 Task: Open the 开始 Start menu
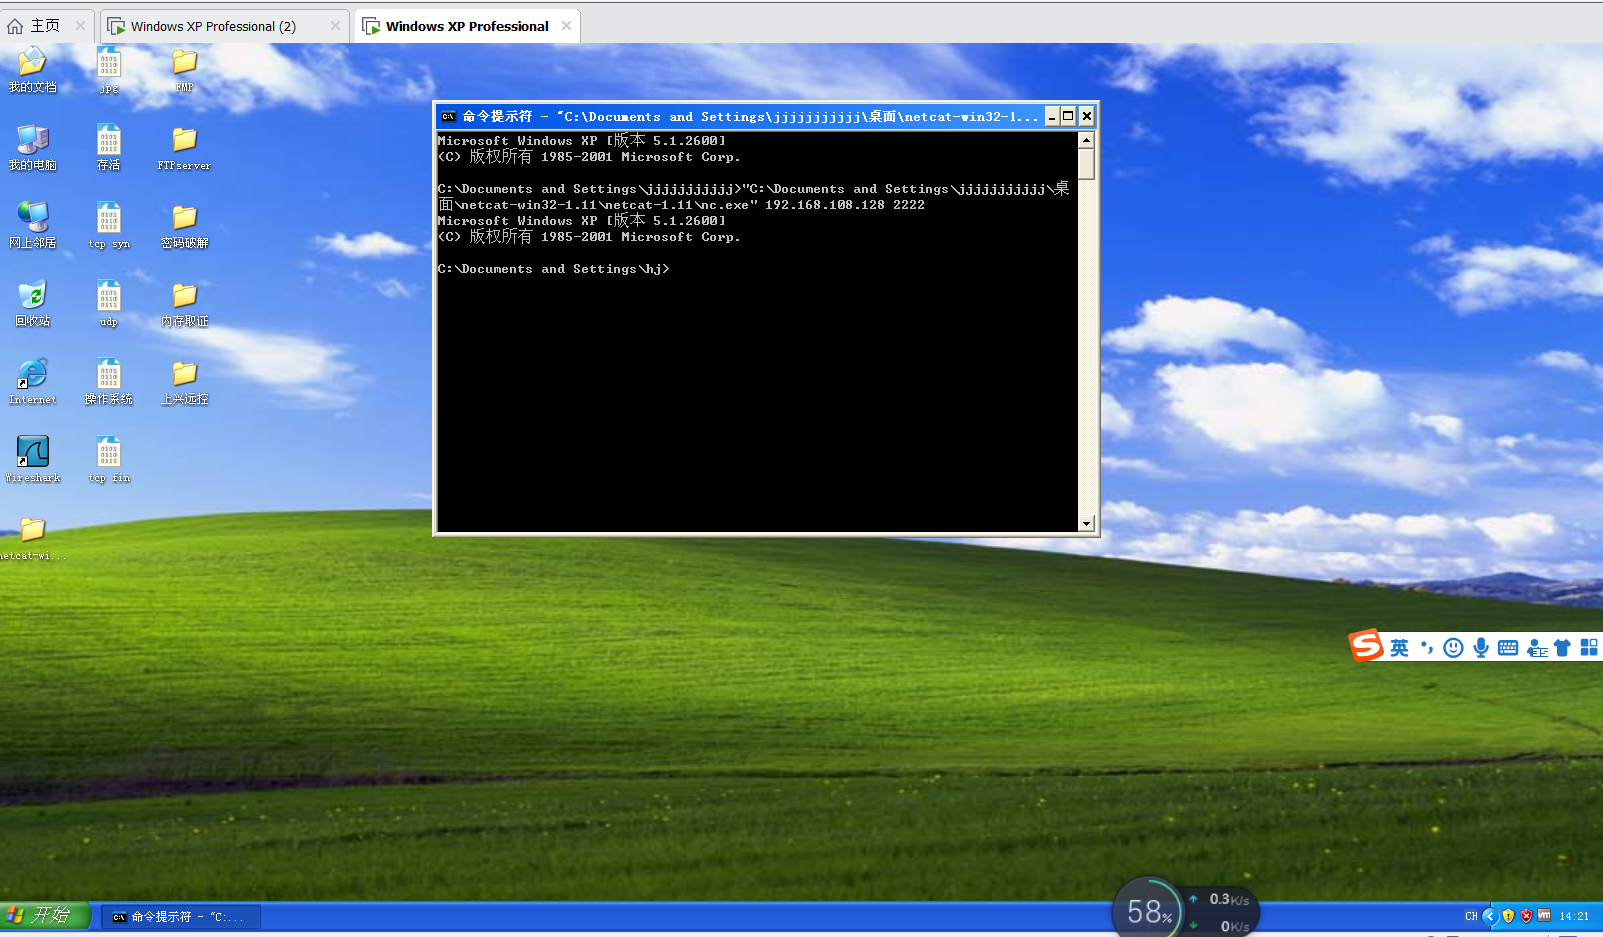45,915
